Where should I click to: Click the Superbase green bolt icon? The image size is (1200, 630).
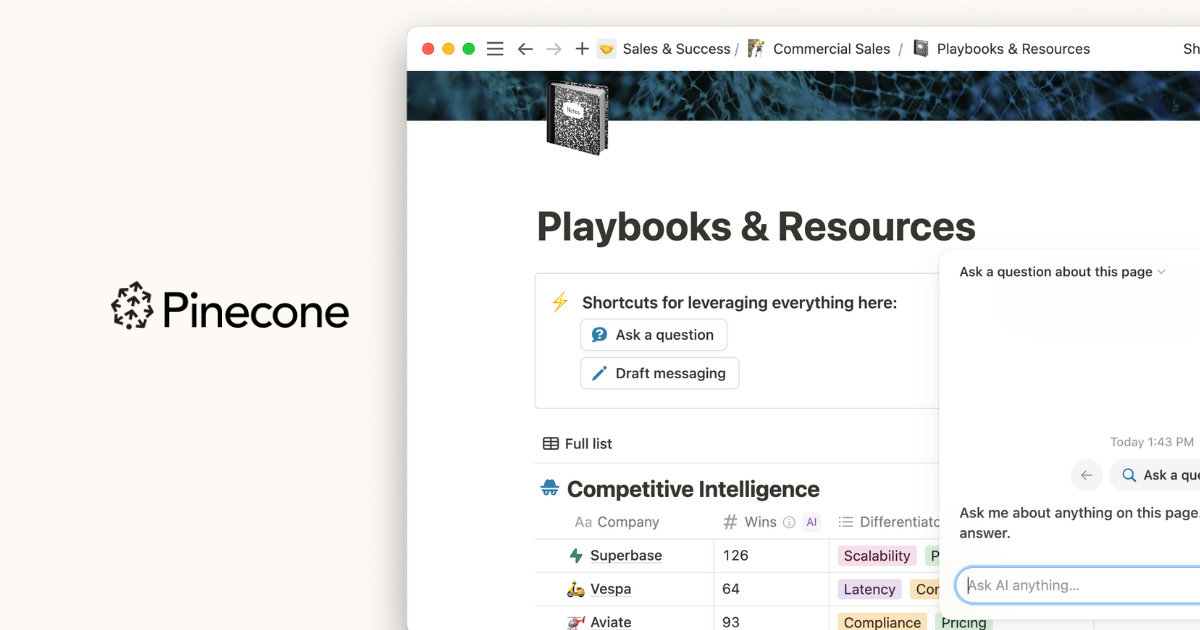tap(575, 556)
